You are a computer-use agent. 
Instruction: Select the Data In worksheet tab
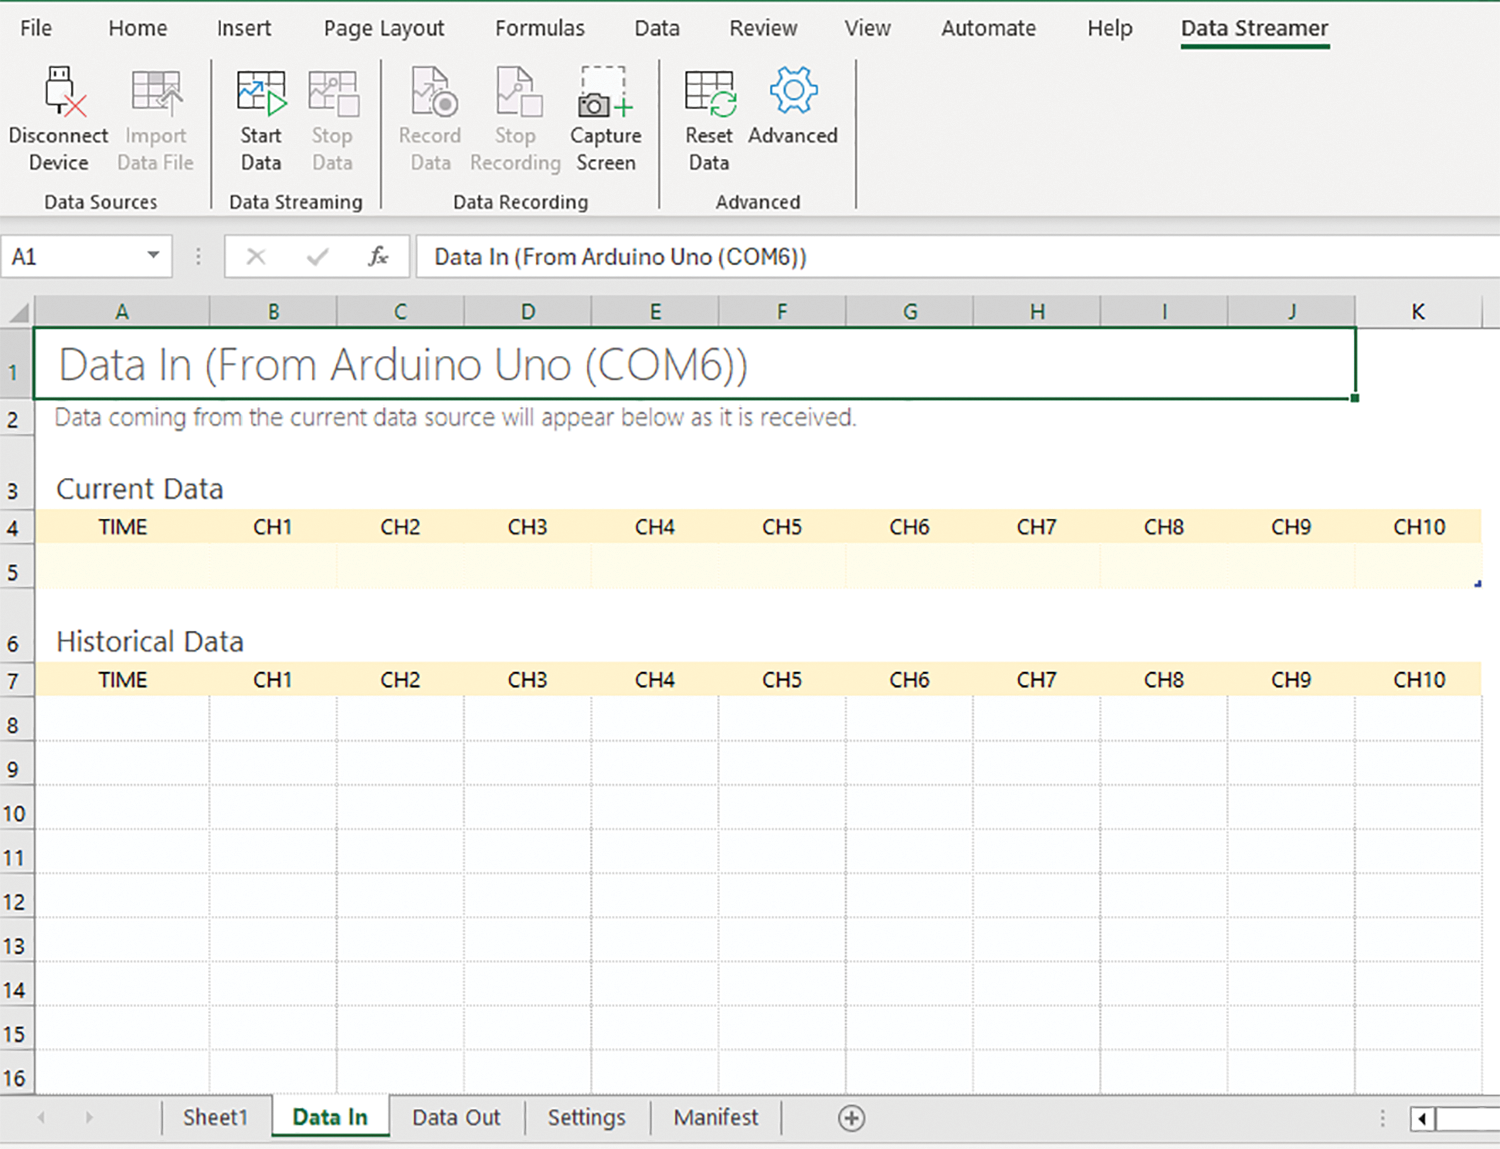coord(330,1117)
